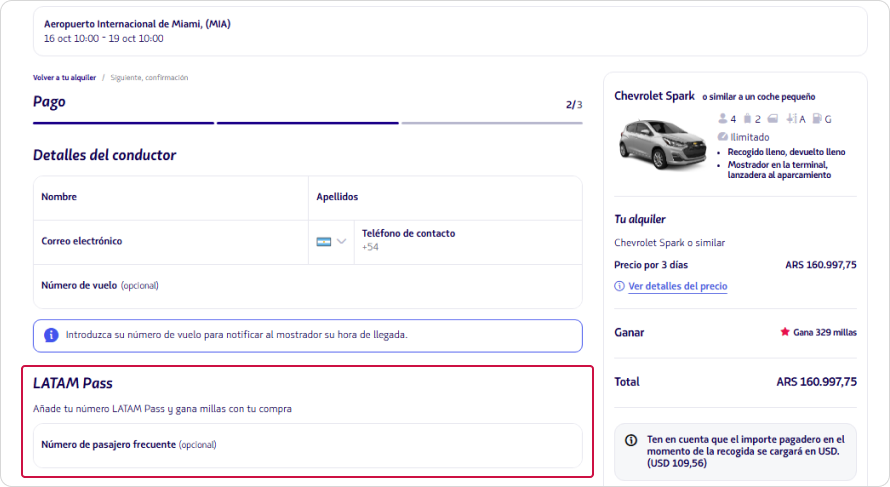Image resolution: width=890 pixels, height=487 pixels.
Task: Click the Siguiente, confirmación breadcrumb
Action: 149,78
